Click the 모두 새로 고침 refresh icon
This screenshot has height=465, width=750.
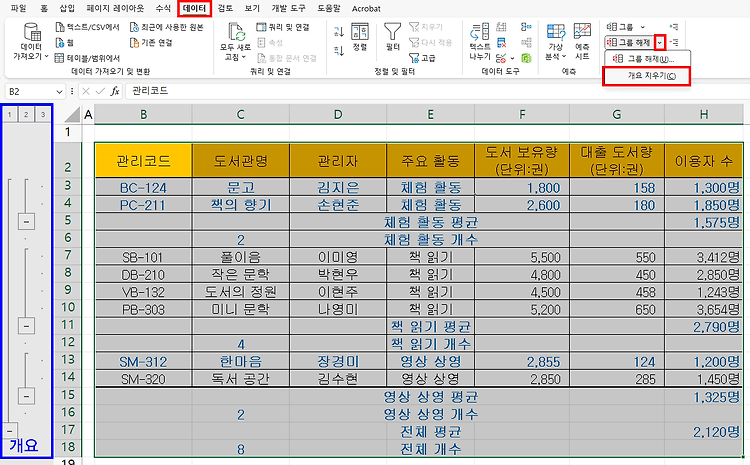[x=236, y=33]
